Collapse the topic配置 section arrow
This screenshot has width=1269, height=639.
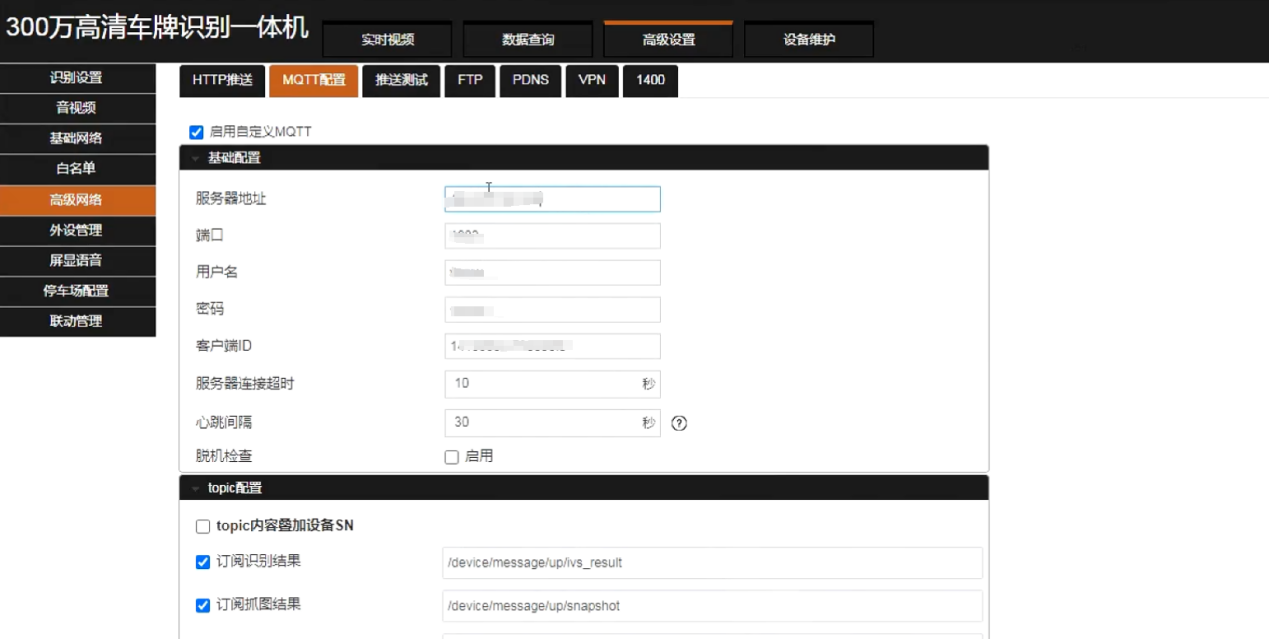click(x=195, y=488)
